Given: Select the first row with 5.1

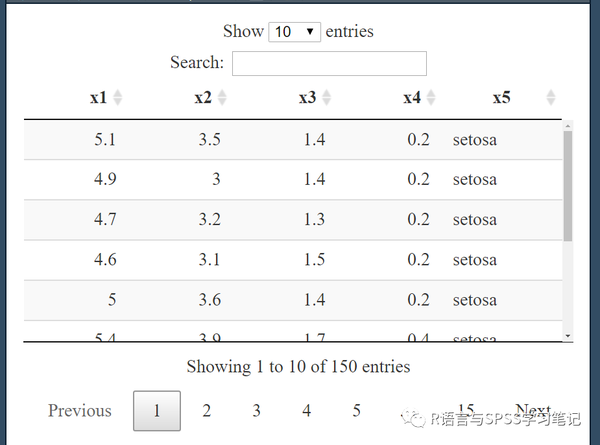Looking at the screenshot, I should click(x=293, y=140).
